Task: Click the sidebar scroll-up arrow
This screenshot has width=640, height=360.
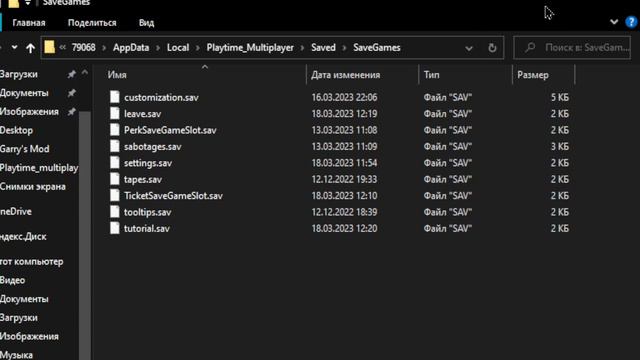Action: [84, 73]
